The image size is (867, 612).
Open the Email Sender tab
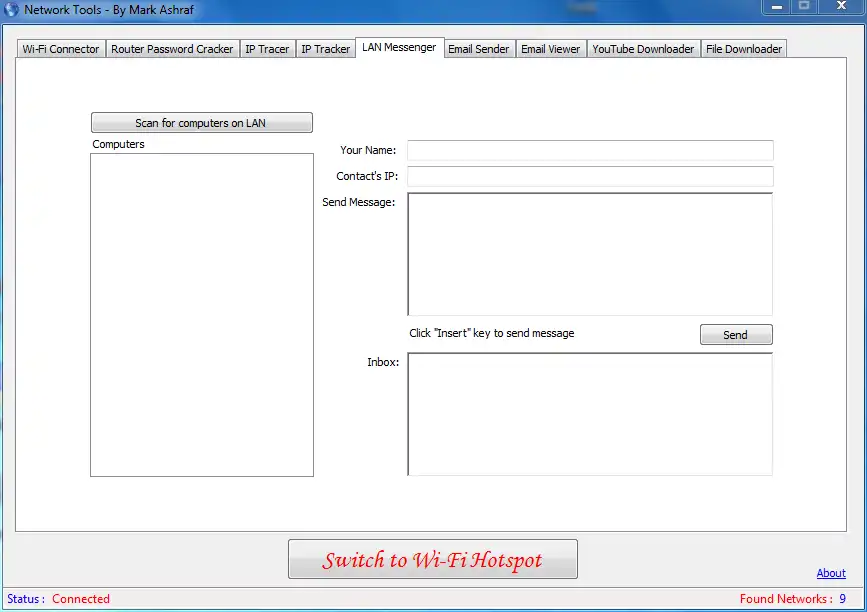478,49
